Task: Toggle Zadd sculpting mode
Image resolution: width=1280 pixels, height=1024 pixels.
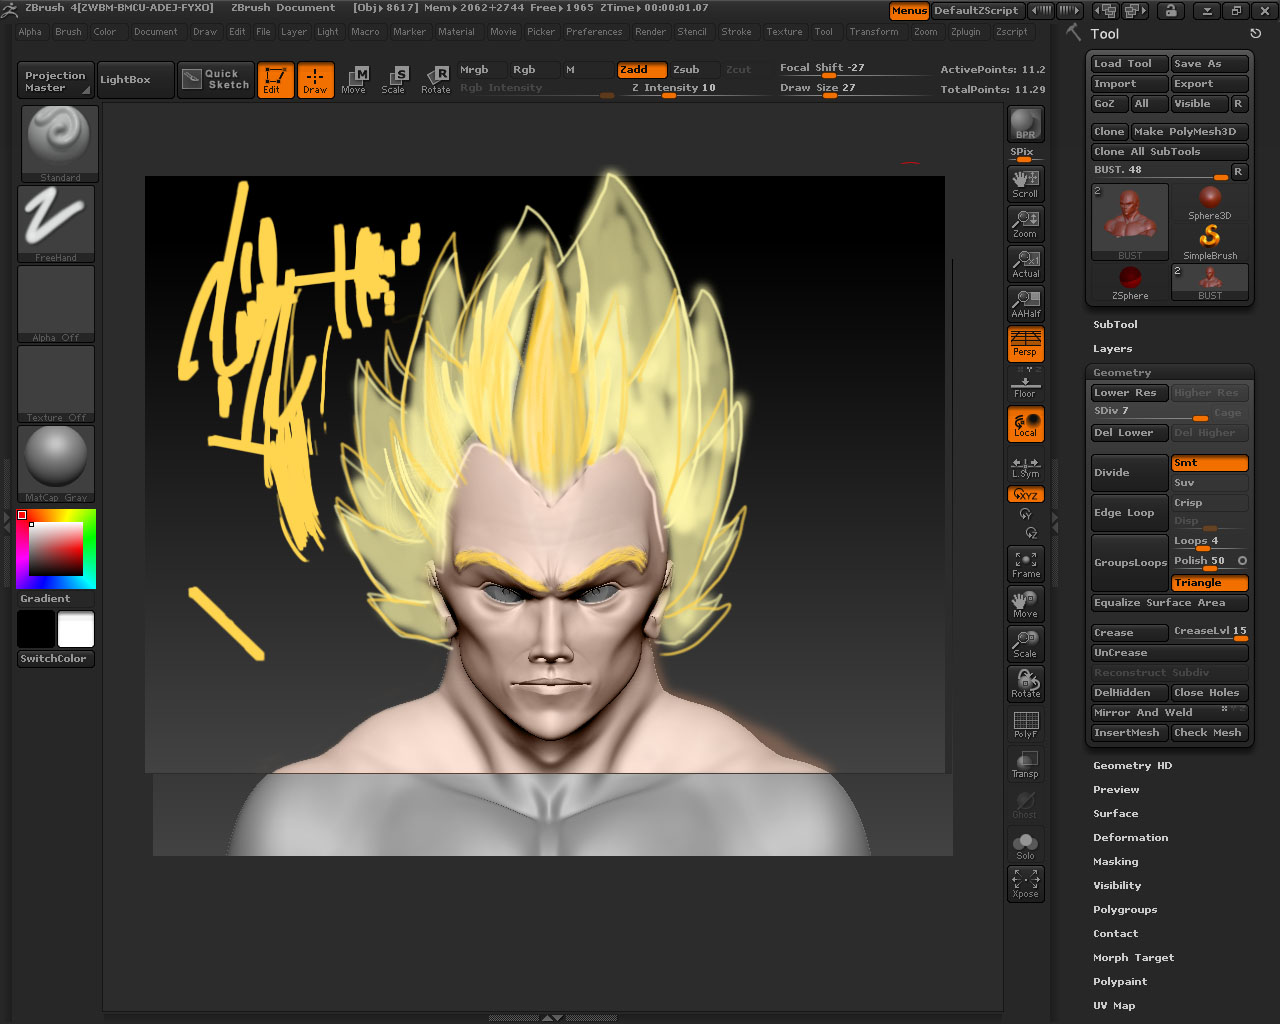Action: tap(642, 70)
